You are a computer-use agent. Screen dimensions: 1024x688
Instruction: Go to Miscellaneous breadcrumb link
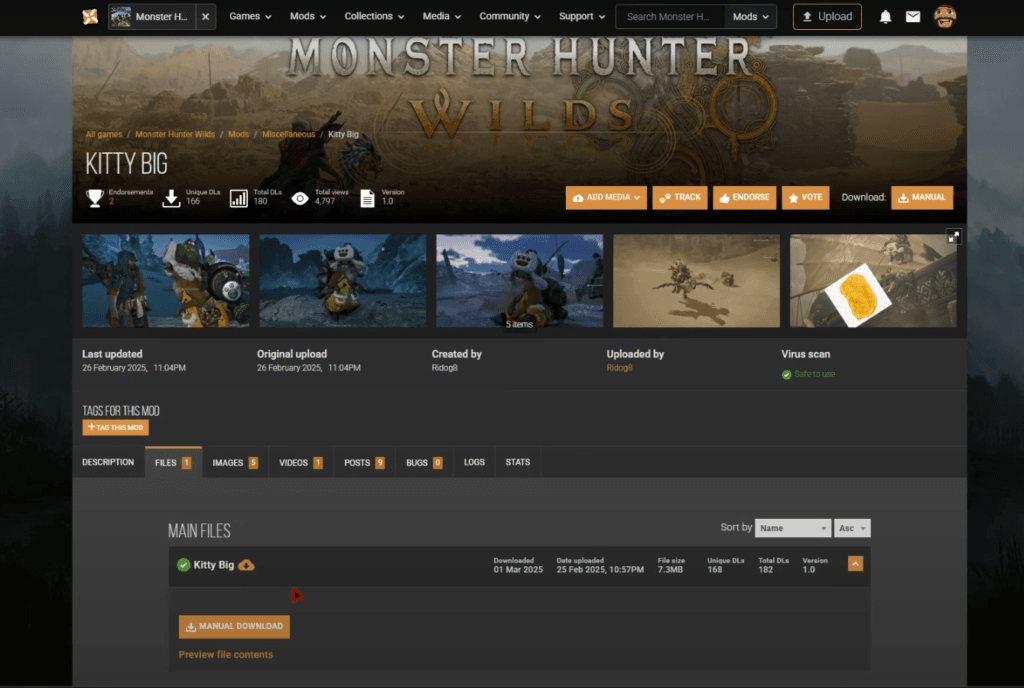[288, 134]
